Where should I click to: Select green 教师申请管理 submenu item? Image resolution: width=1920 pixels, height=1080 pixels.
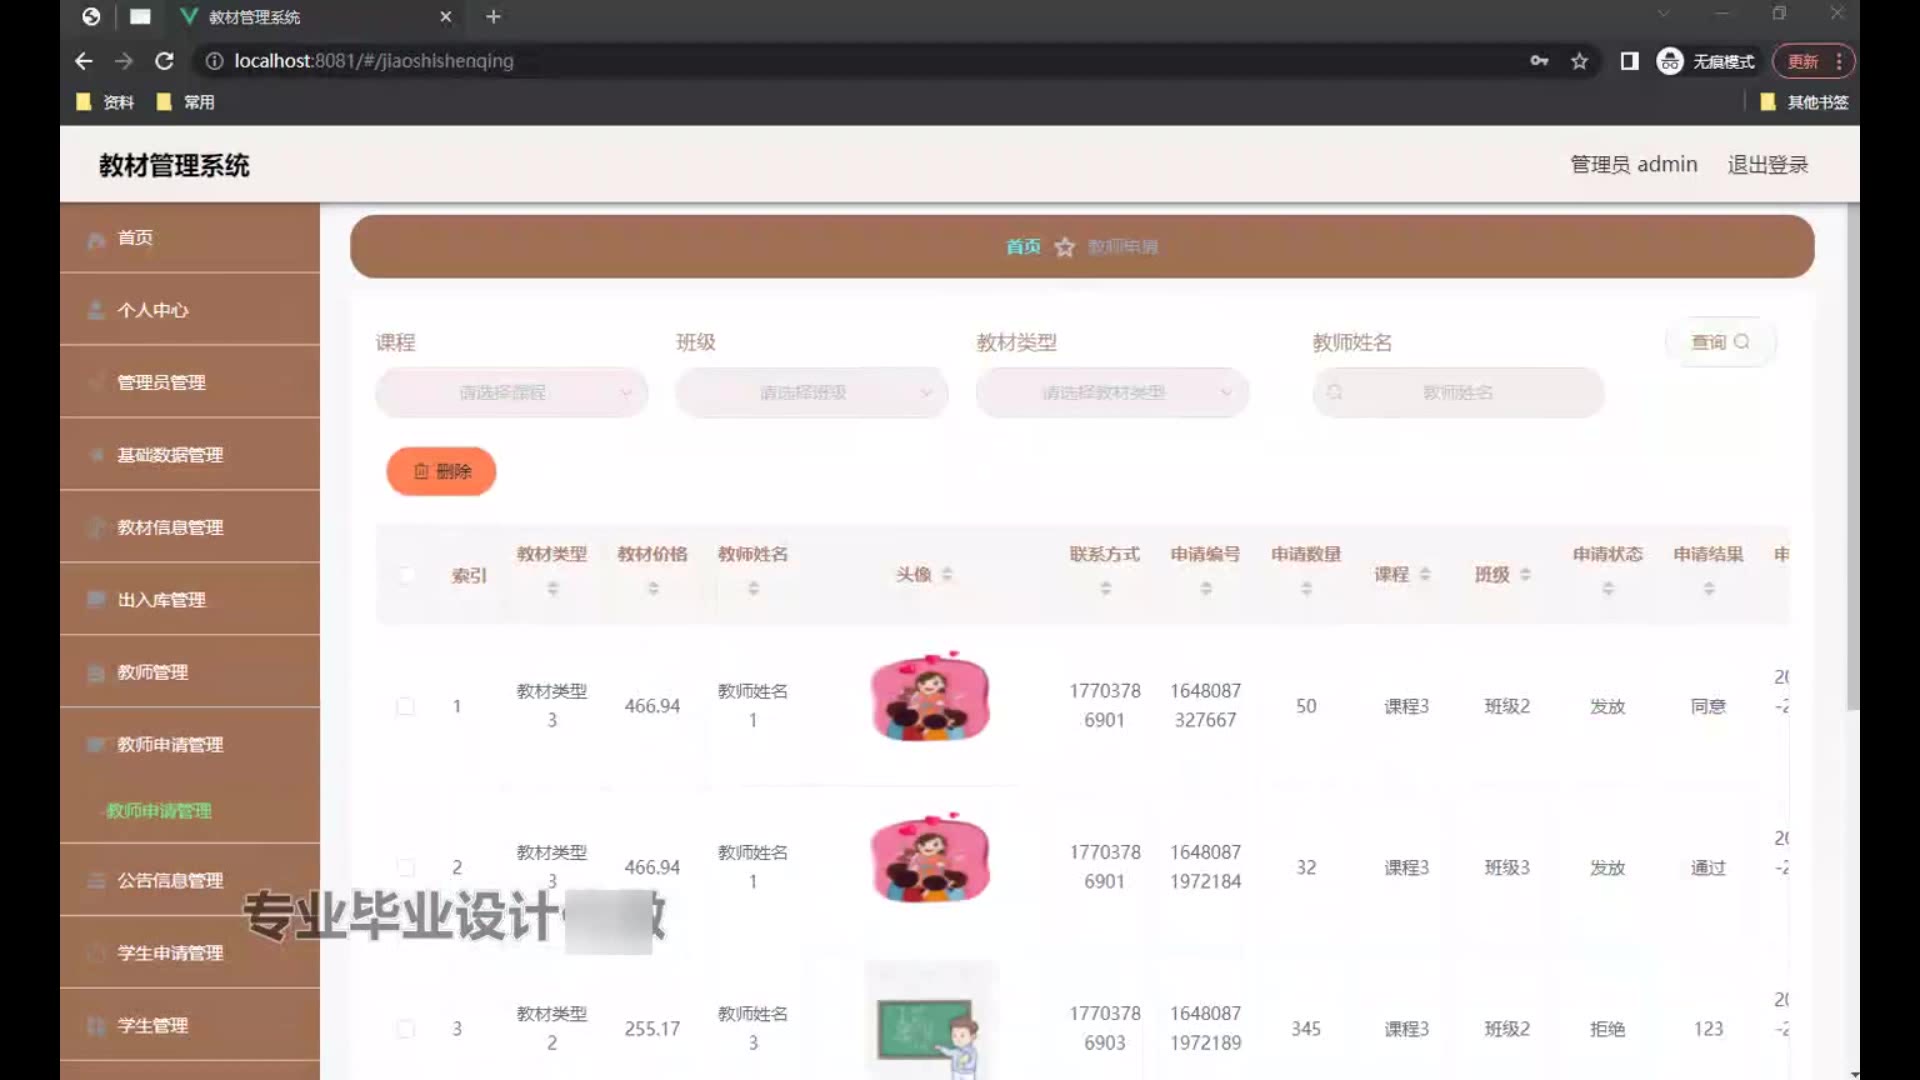[x=159, y=811]
